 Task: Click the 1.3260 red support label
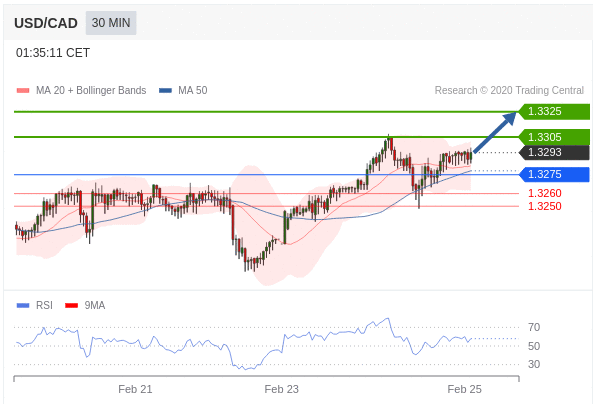545,193
